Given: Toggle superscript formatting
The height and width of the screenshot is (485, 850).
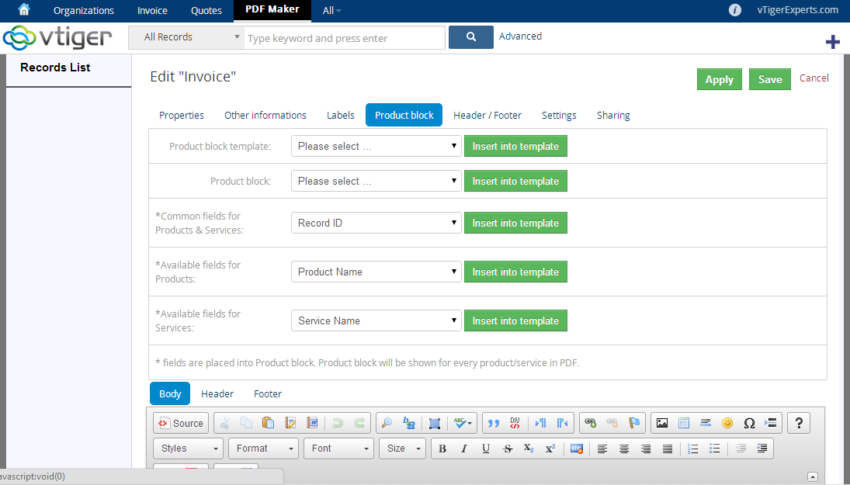Looking at the screenshot, I should click(x=550, y=449).
